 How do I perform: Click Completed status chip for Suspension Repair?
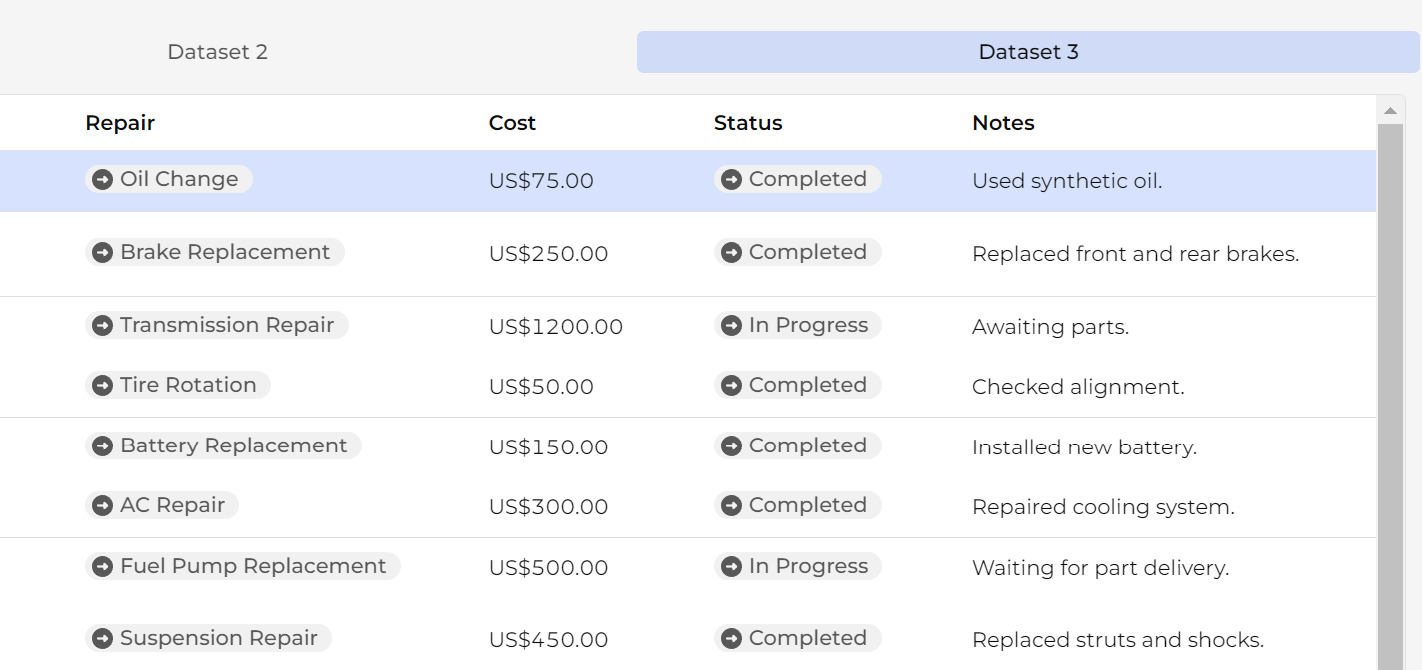(x=798, y=638)
